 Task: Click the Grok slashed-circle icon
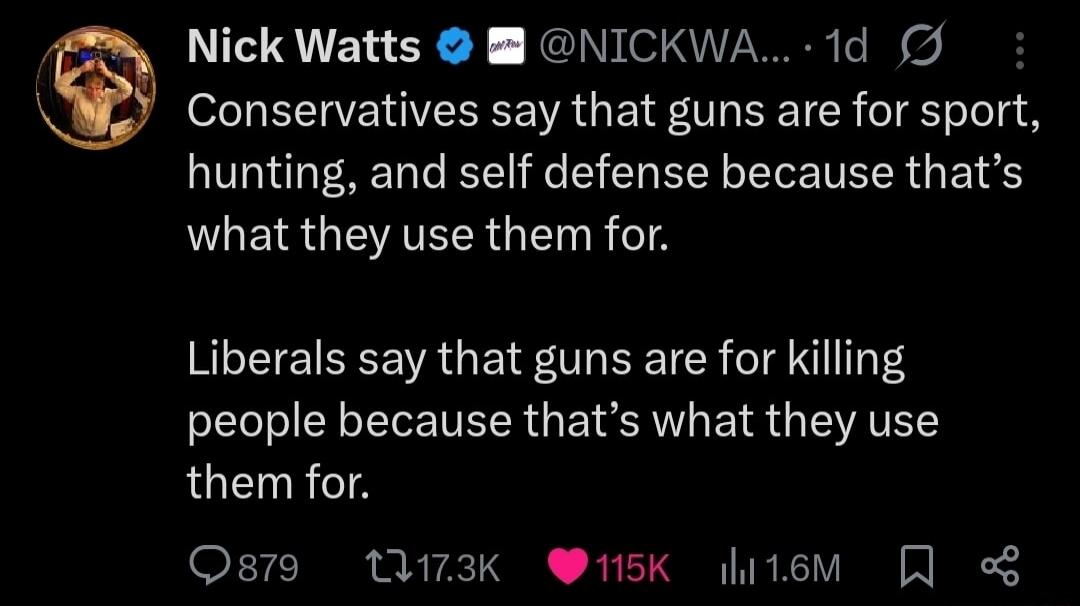(920, 45)
